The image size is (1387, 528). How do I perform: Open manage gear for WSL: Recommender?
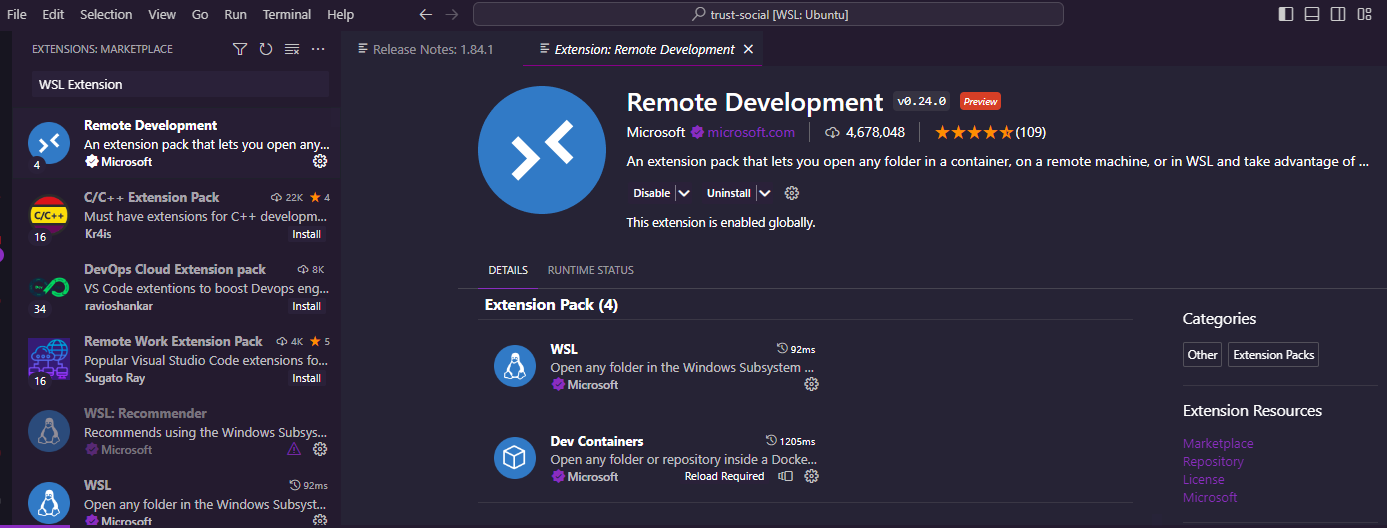click(320, 450)
